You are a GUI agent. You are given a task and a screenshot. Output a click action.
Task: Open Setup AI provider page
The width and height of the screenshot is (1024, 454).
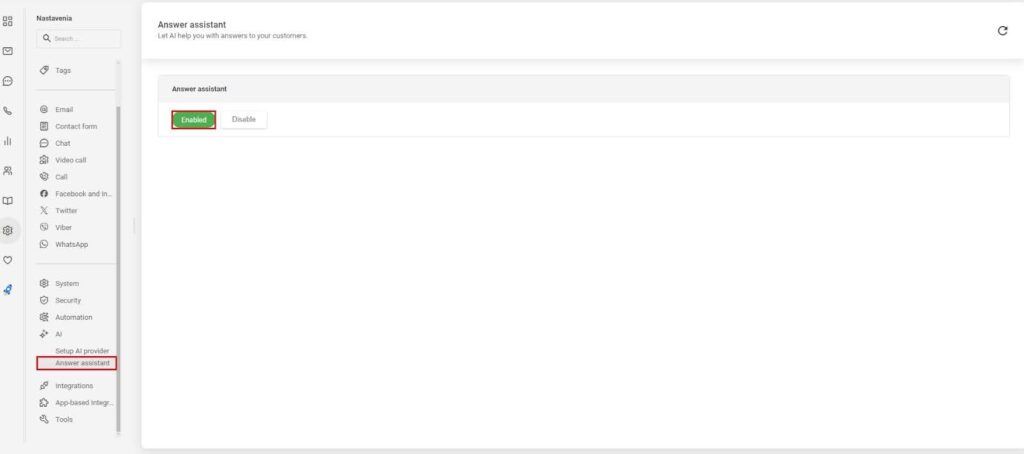[82, 351]
